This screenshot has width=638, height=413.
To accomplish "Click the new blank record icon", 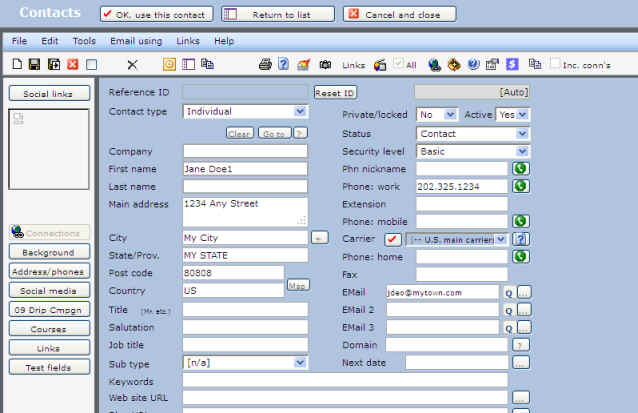I will (17, 64).
